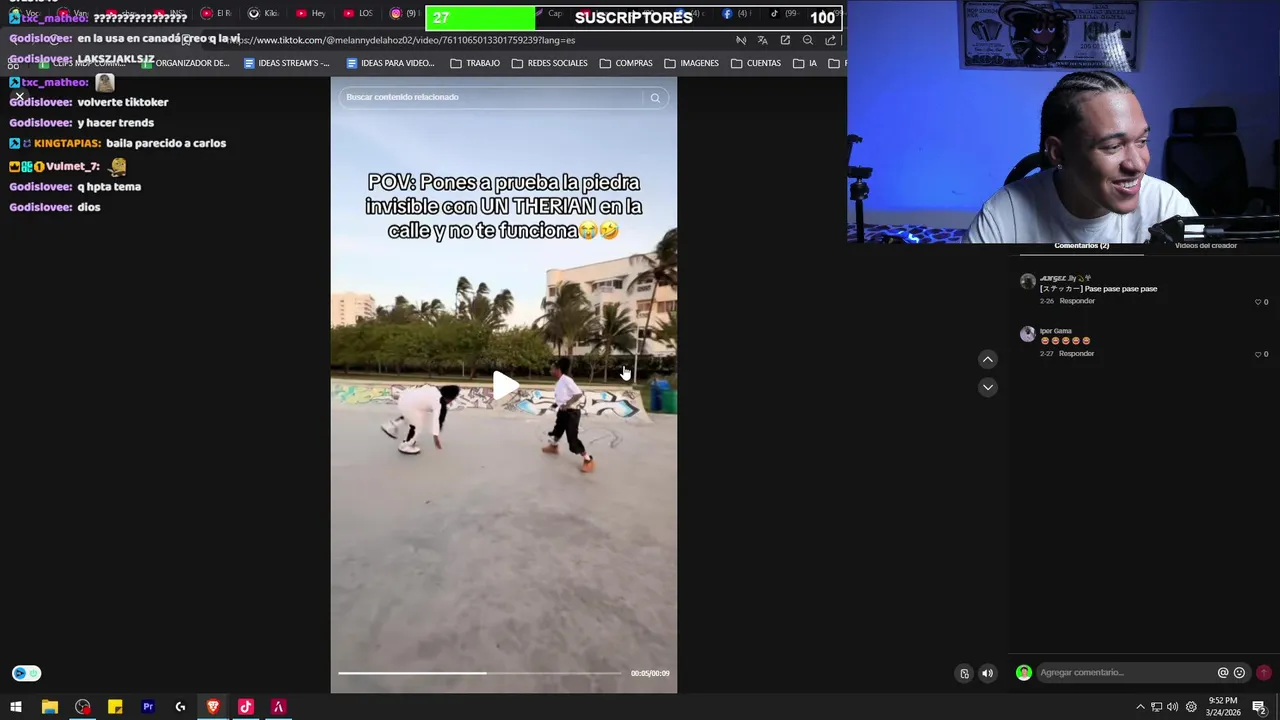Image resolution: width=1280 pixels, height=720 pixels.
Task: Open Windows notification center
Action: 1259,707
